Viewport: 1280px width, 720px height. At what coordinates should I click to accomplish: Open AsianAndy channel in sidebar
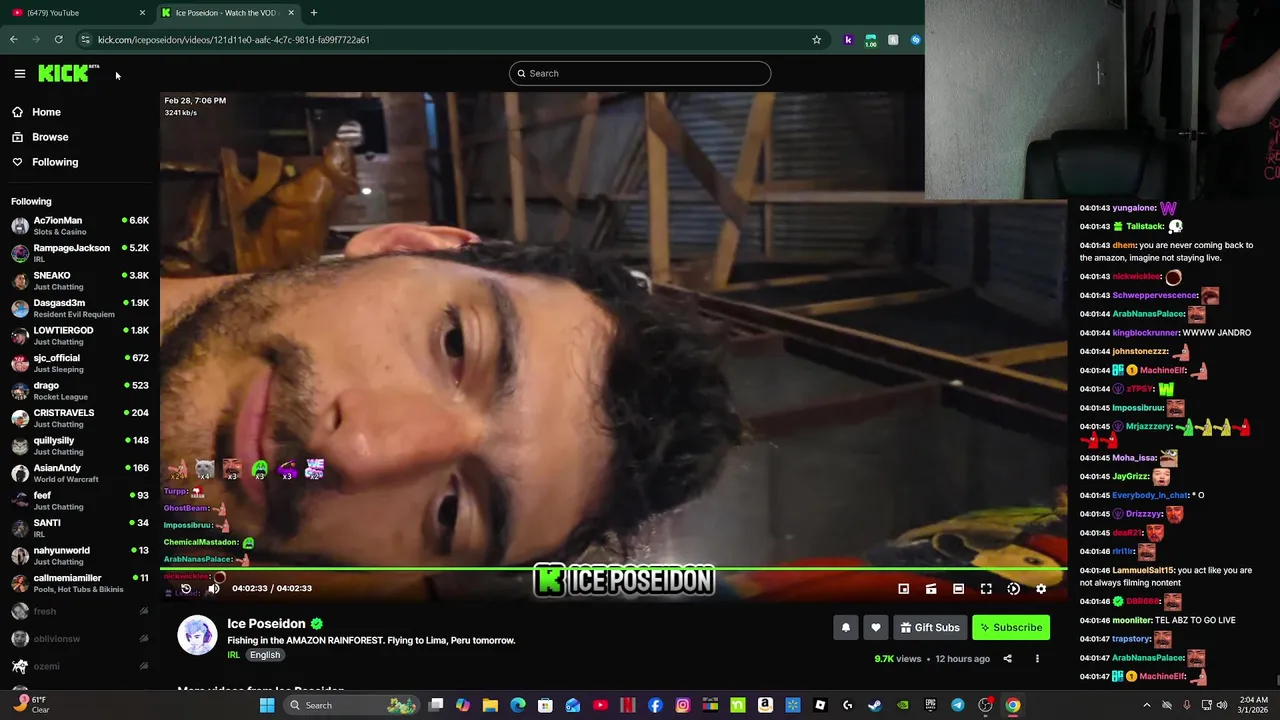[x=80, y=473]
